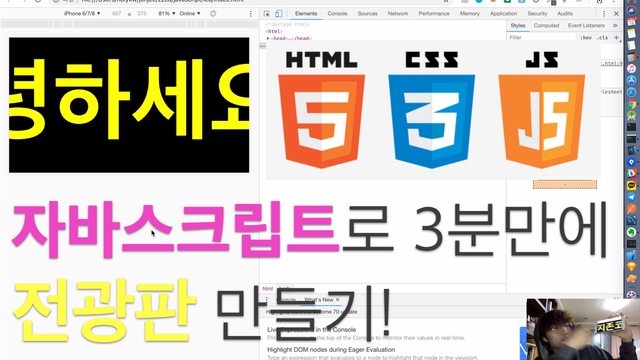Open the drawer three-dot menu
This screenshot has width=640, height=360.
(267, 300)
